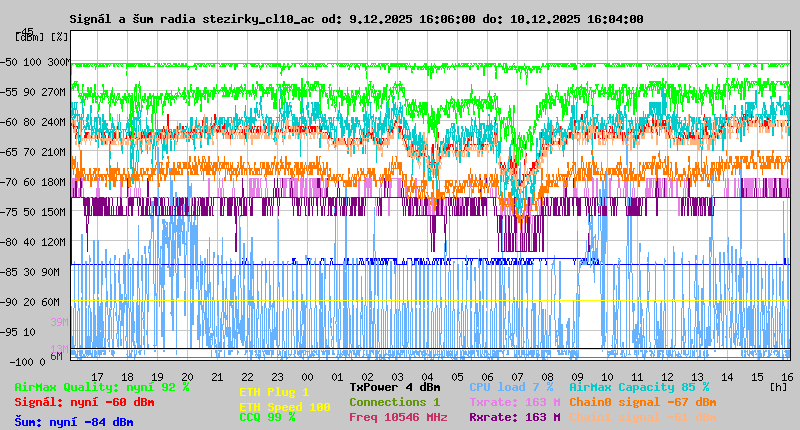The width and height of the screenshot is (800, 430).
Task: Select the CPU load 7 % legend entry
Action: [x=511, y=387]
